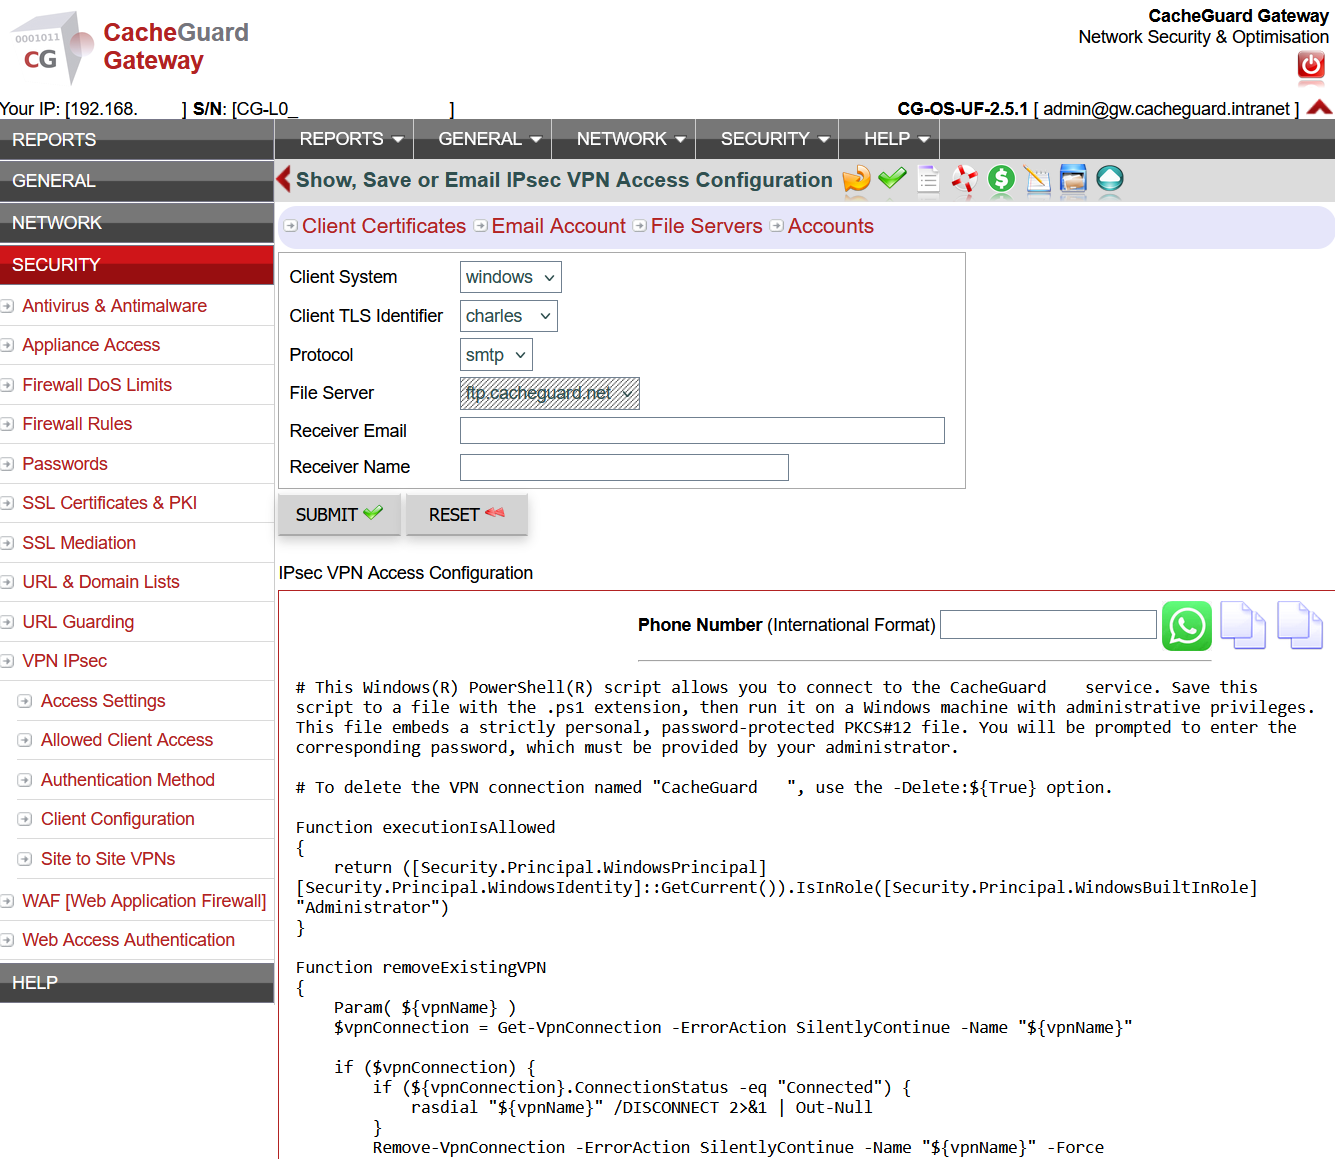Go to Email Account tab
This screenshot has height=1159, width=1335.
tap(558, 226)
